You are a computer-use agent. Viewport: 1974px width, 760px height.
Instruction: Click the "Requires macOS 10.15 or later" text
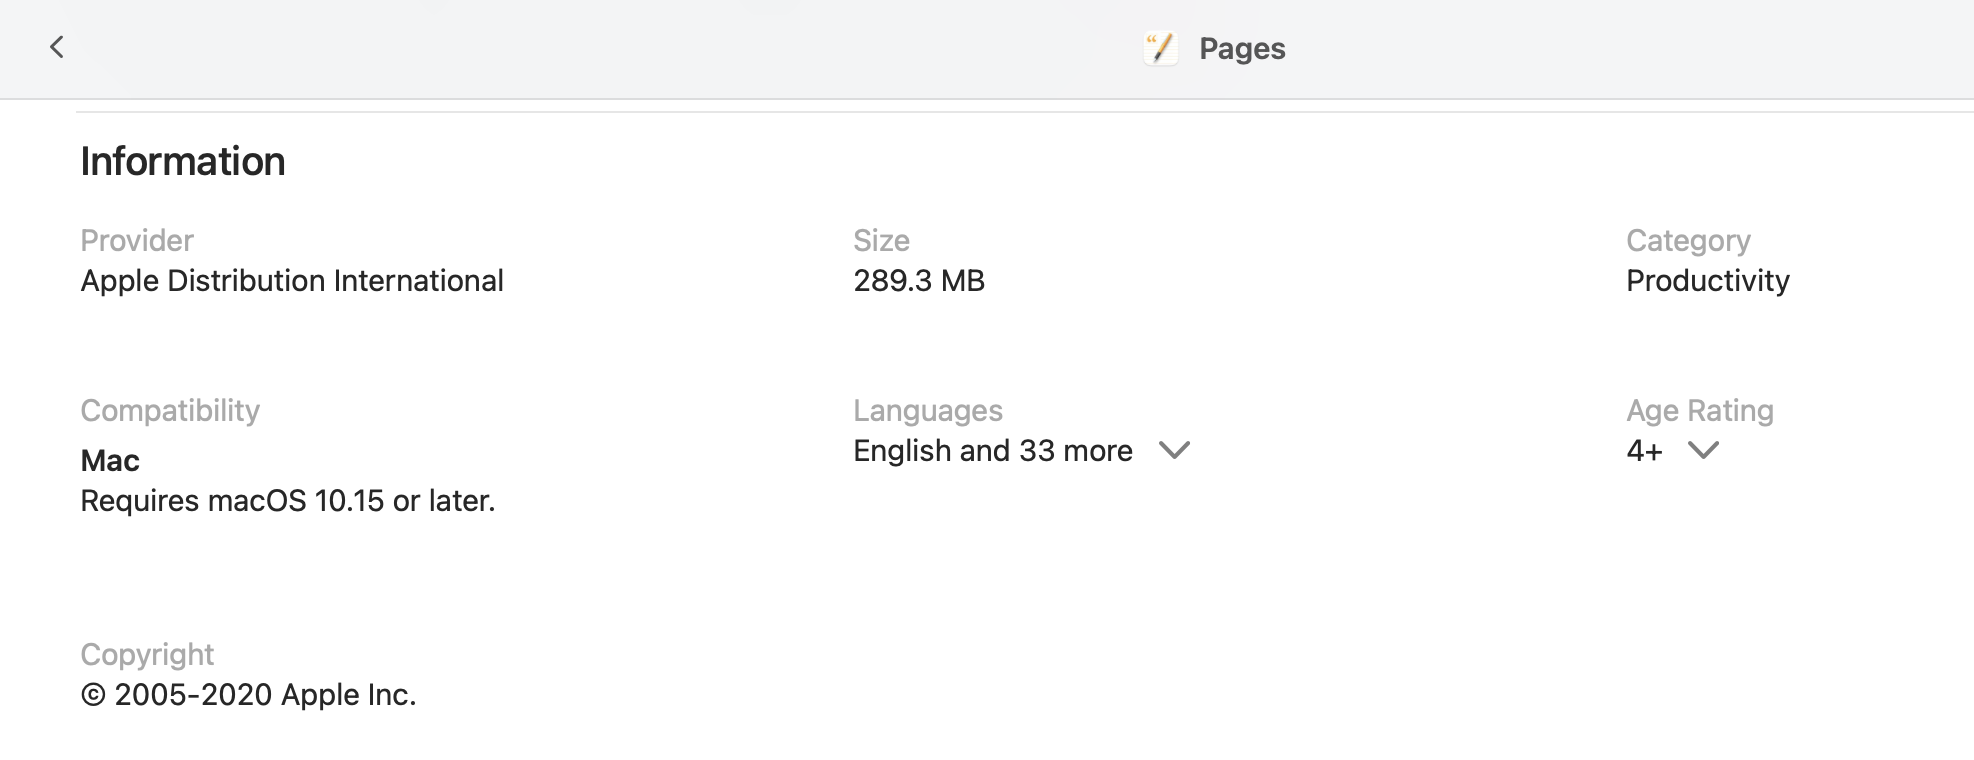pyautogui.click(x=288, y=500)
